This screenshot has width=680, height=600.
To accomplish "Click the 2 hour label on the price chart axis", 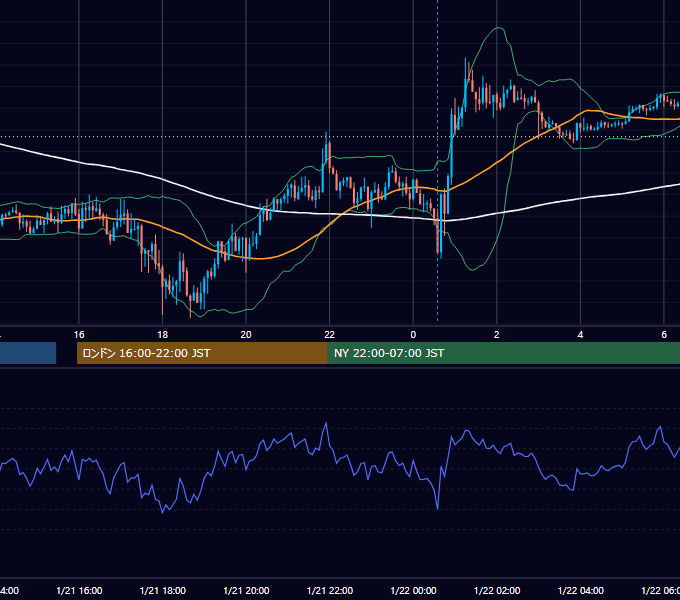I will 497,335.
